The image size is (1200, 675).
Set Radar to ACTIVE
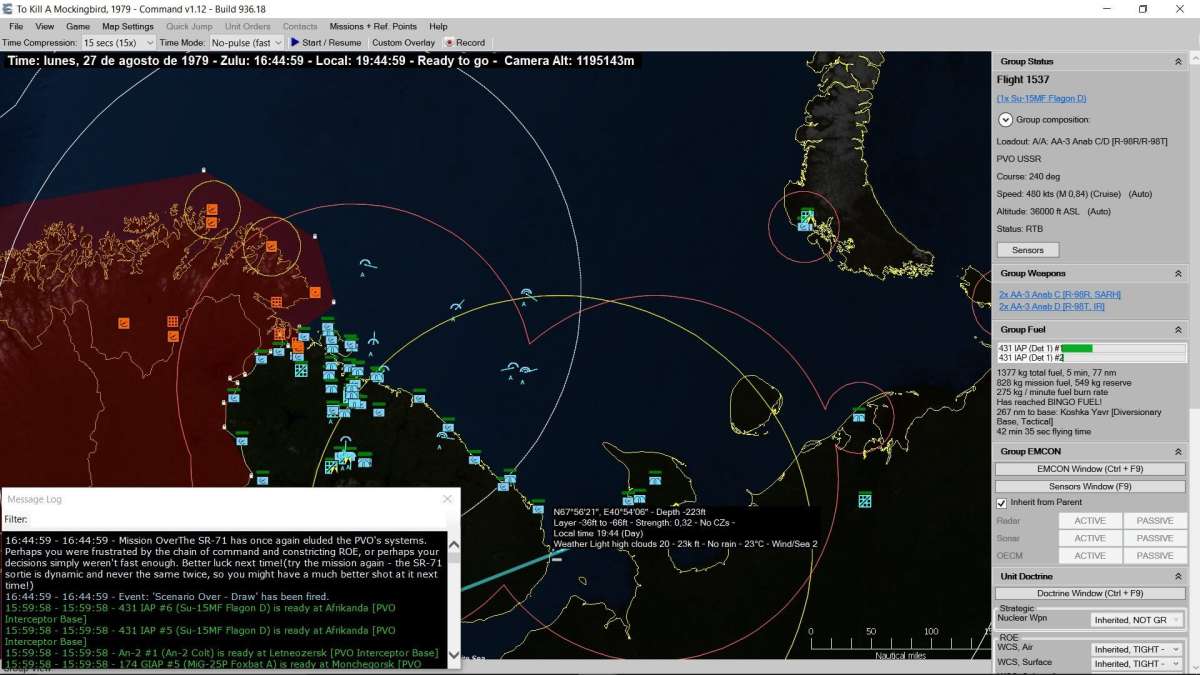tap(1090, 521)
